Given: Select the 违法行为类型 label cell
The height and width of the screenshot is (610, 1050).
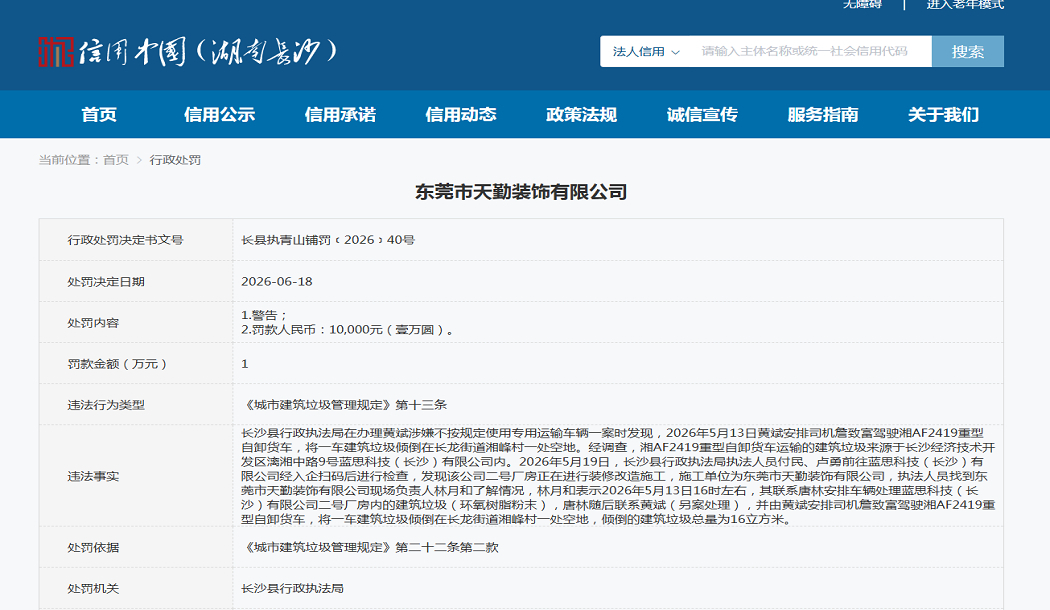Looking at the screenshot, I should coord(136,404).
